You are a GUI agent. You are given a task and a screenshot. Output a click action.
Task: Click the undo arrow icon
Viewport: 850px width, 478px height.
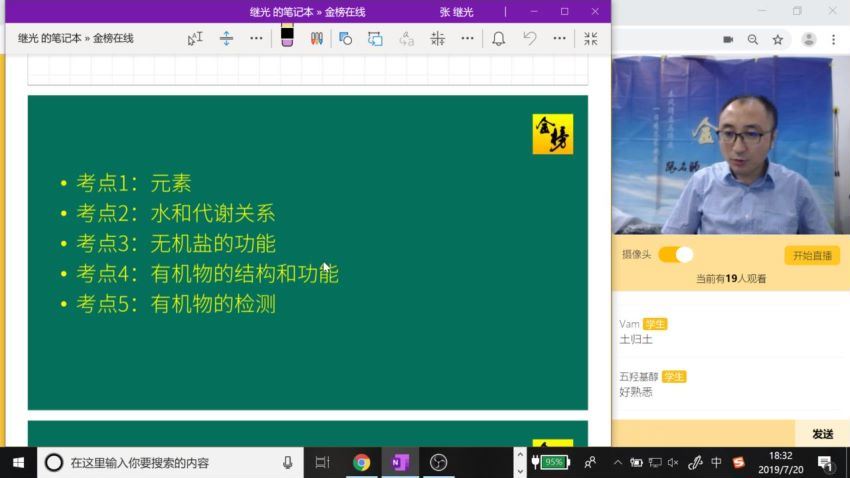click(x=530, y=38)
